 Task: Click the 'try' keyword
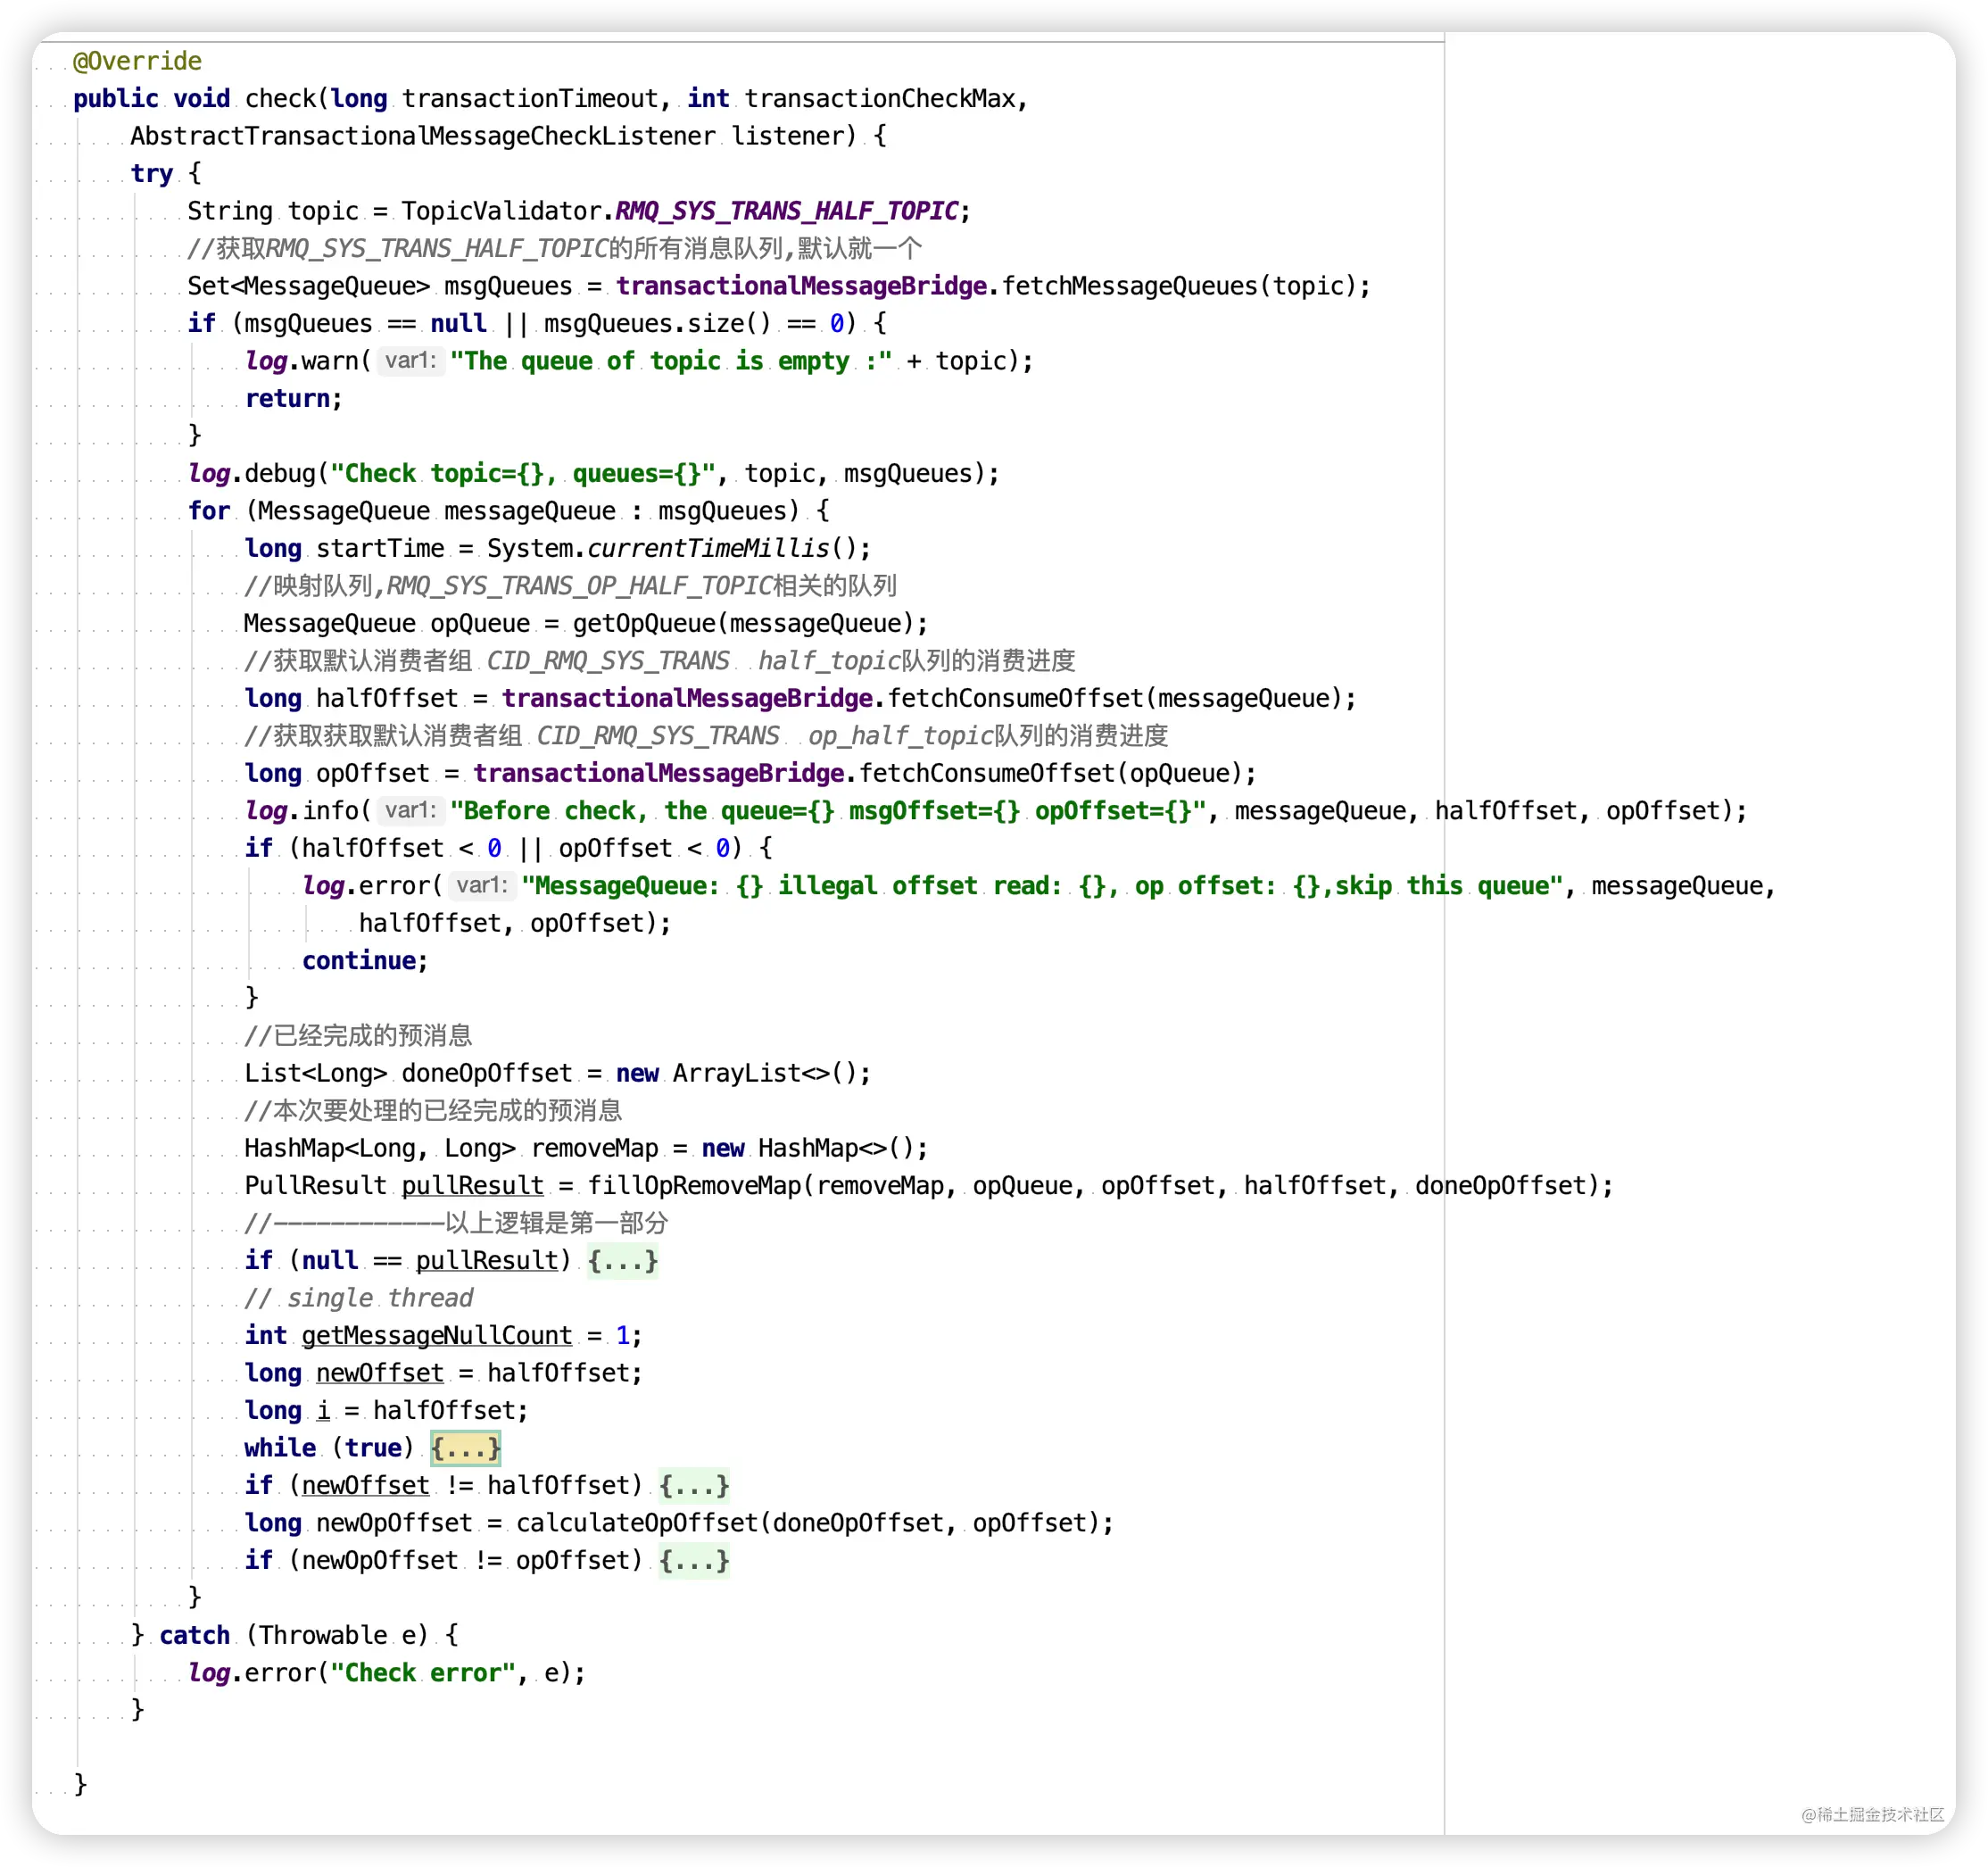coord(151,173)
